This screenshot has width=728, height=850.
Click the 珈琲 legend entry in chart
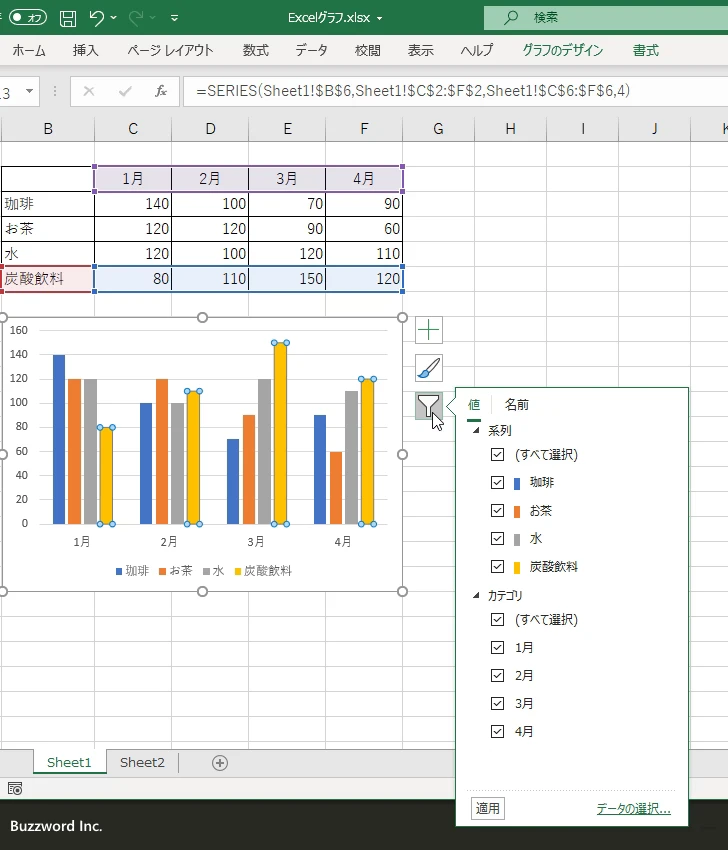(x=132, y=571)
